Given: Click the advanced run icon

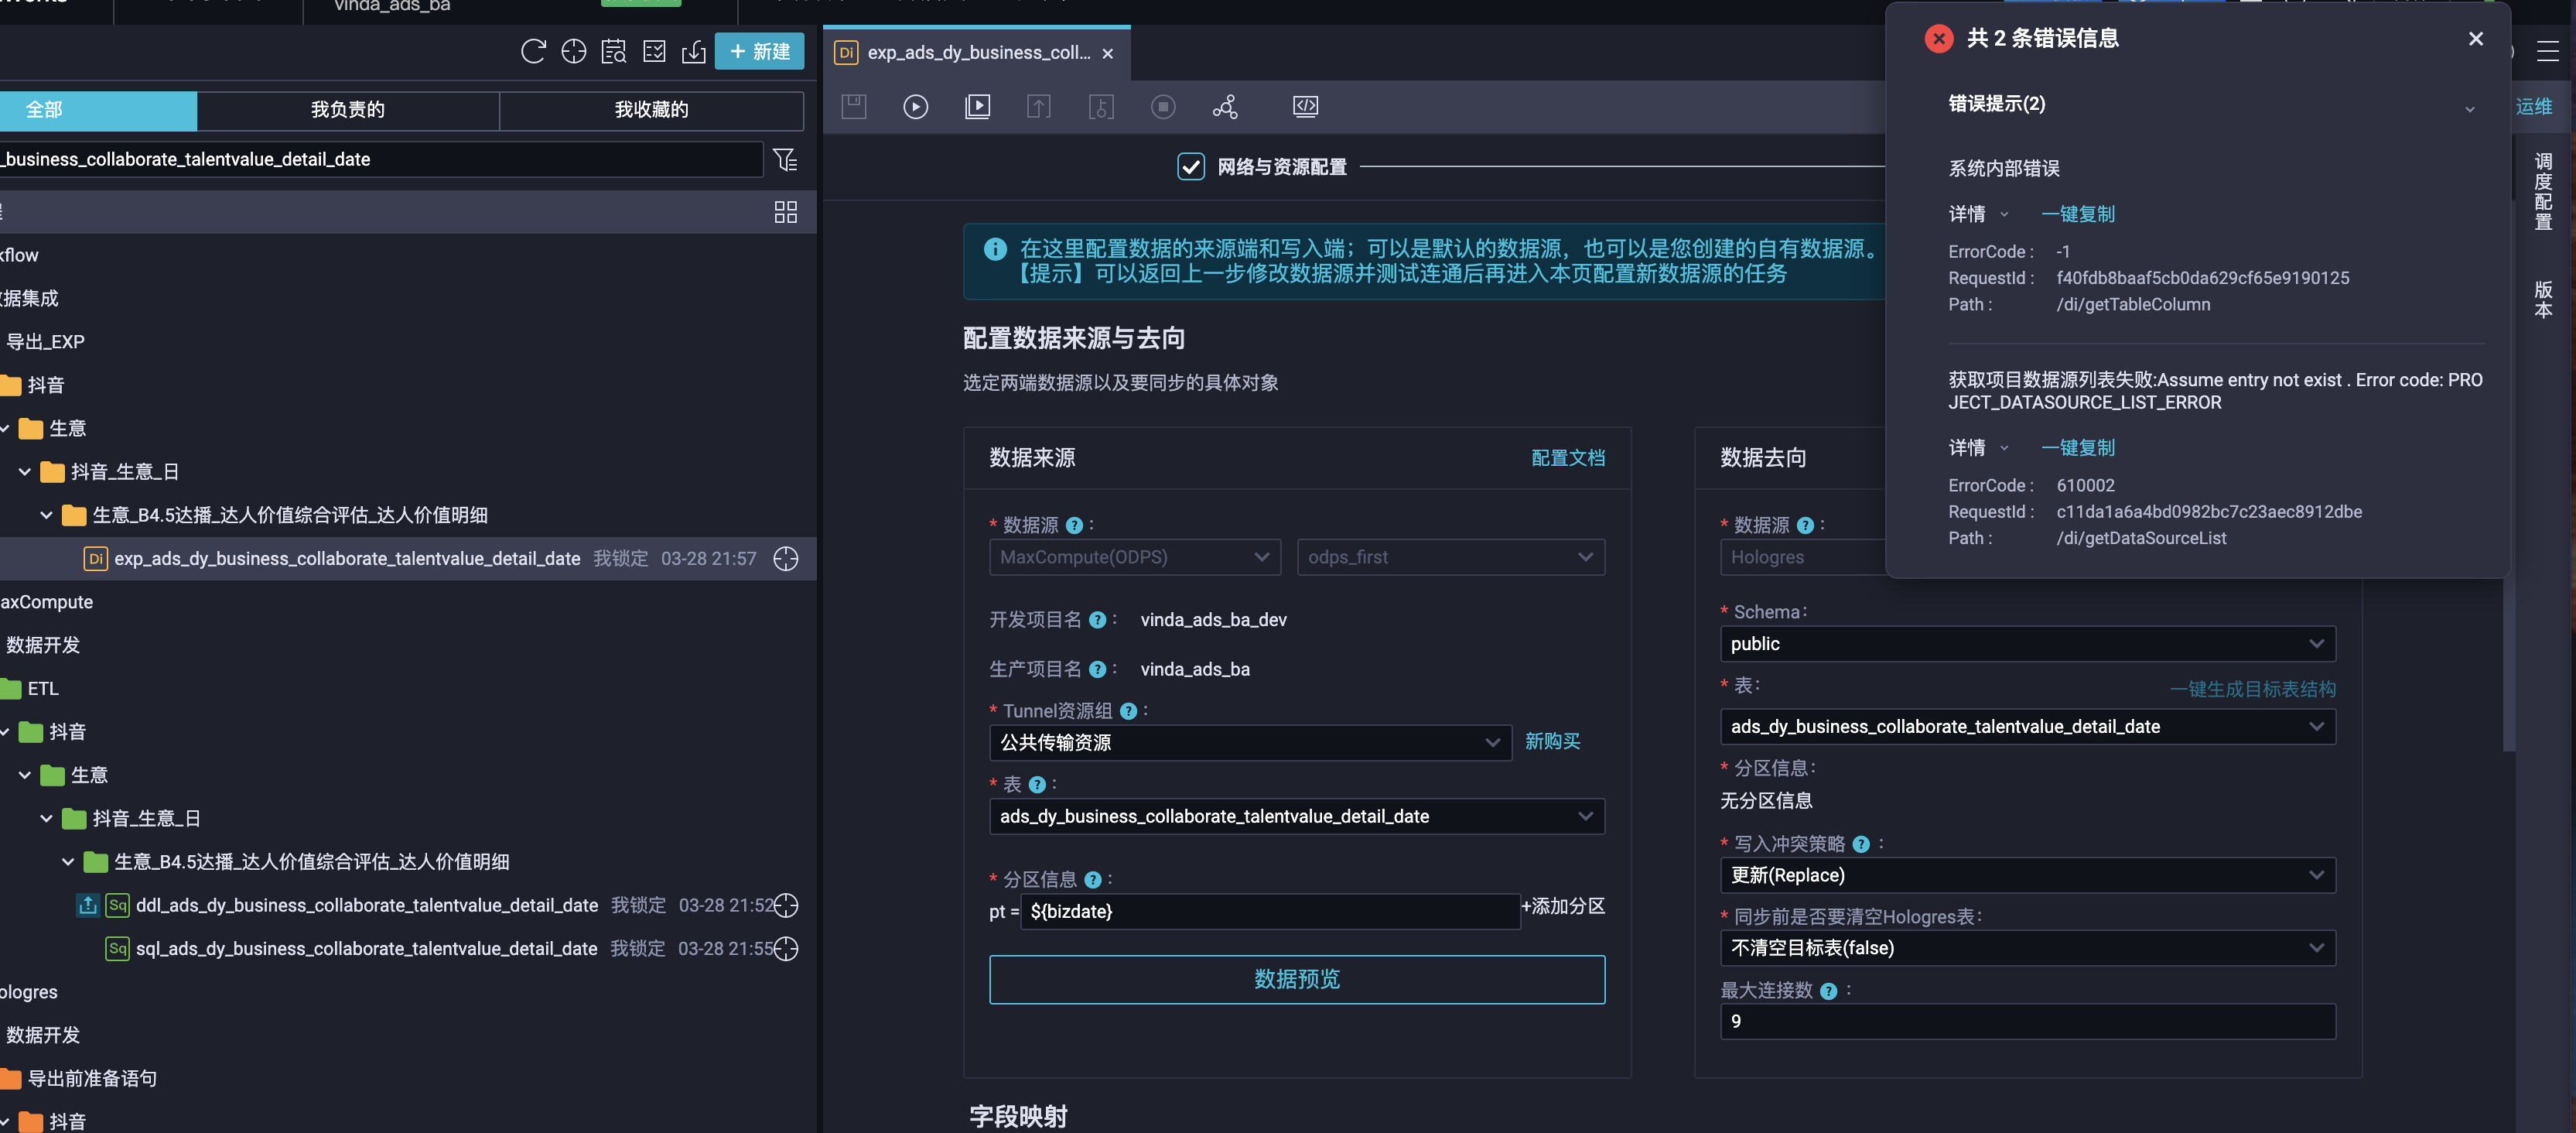Looking at the screenshot, I should 978,106.
